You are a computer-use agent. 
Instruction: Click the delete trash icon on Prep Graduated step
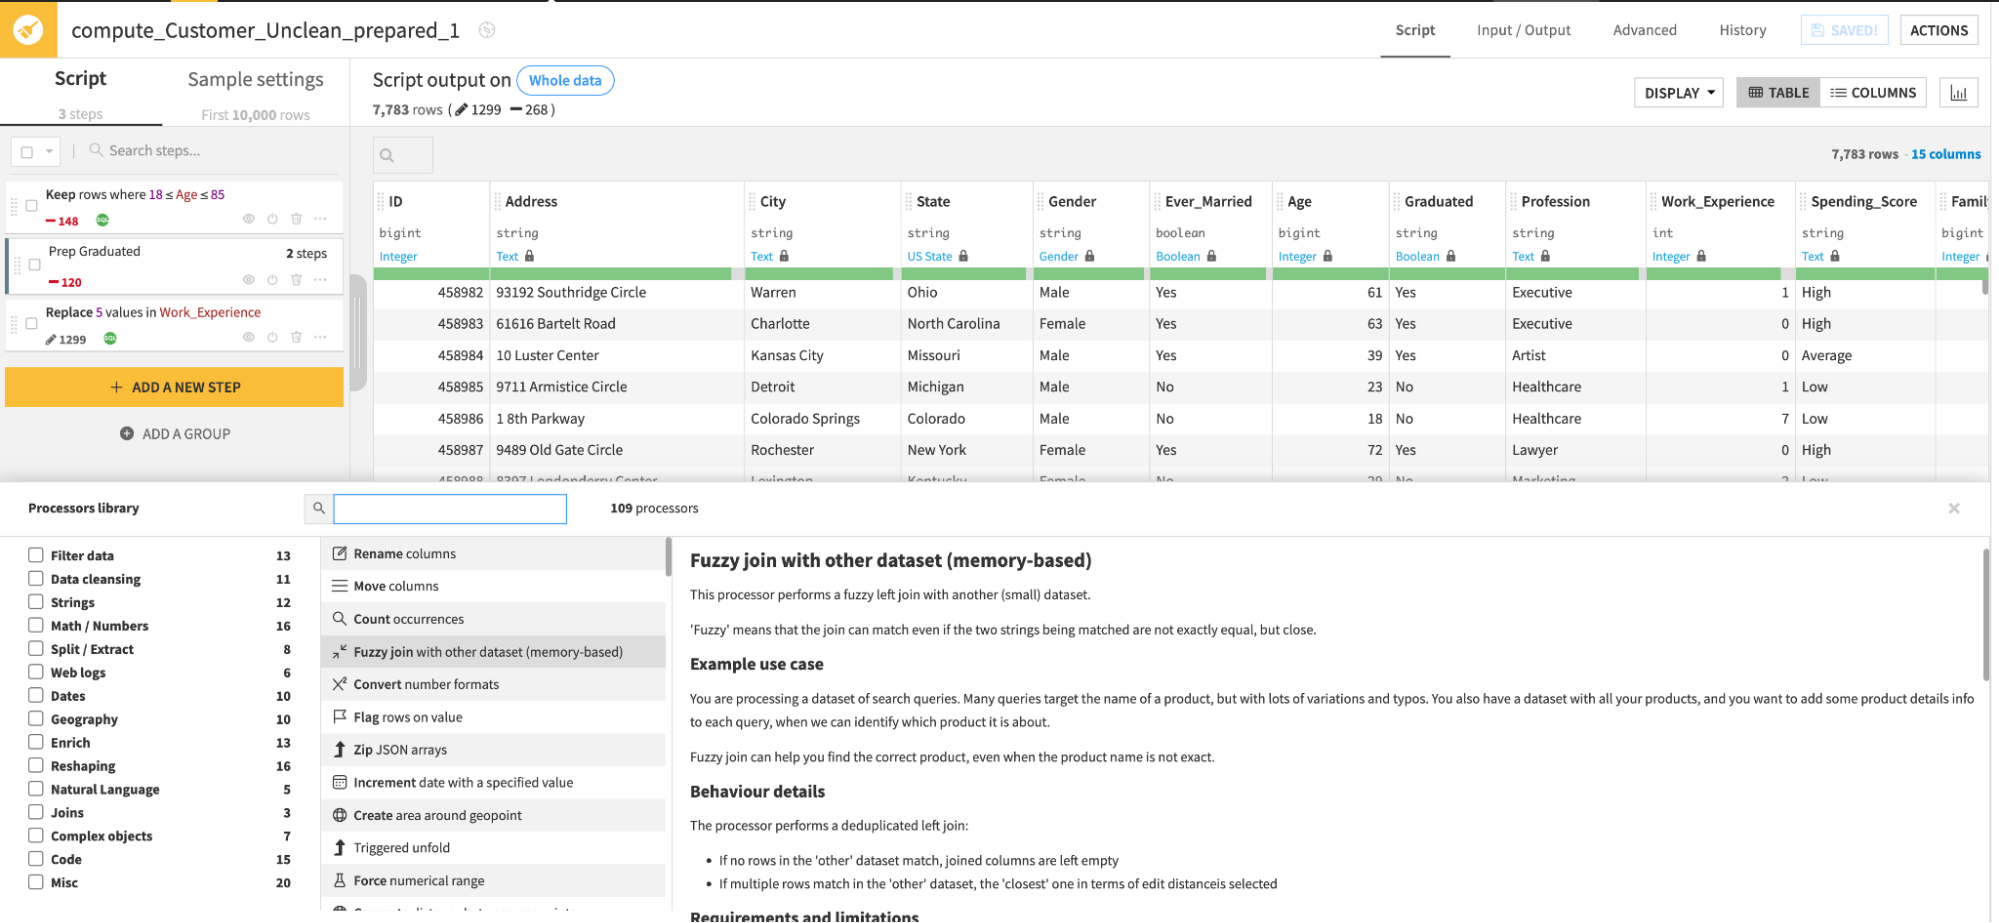[x=296, y=280]
